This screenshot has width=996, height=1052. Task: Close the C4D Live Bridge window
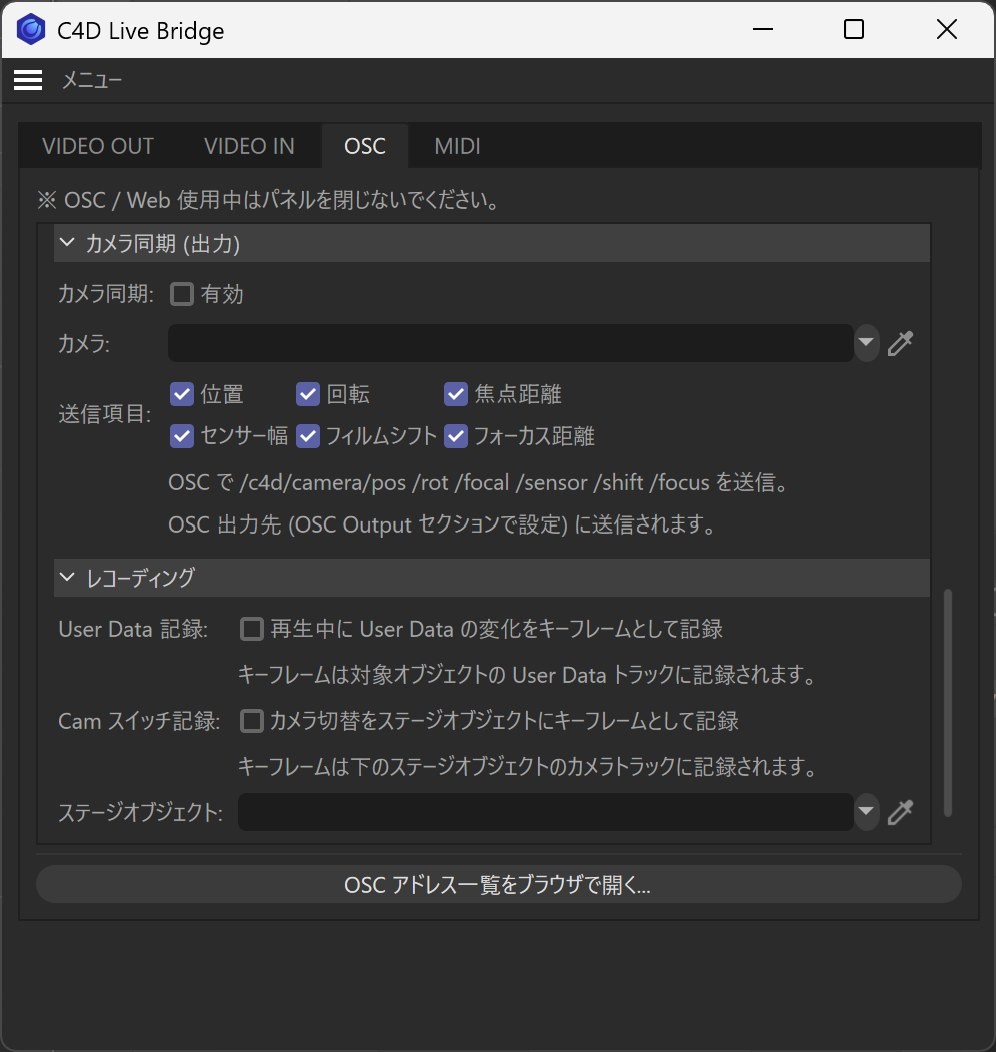coord(946,30)
